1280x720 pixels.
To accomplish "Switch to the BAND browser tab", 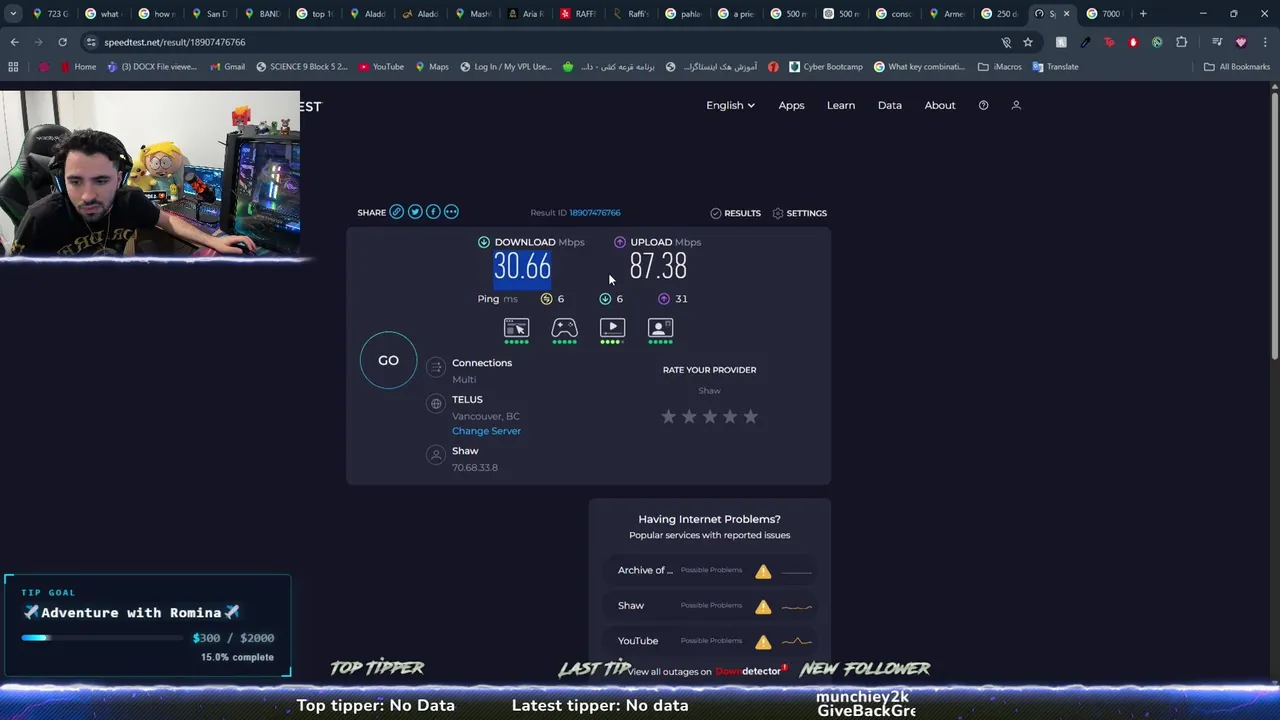I will [262, 14].
